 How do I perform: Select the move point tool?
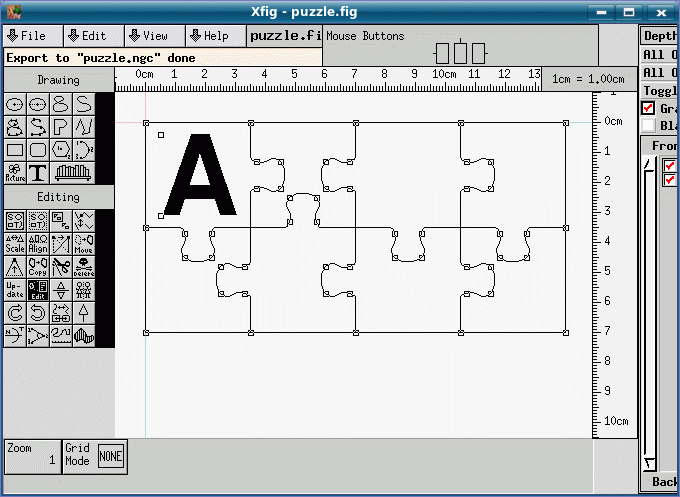tap(61, 244)
